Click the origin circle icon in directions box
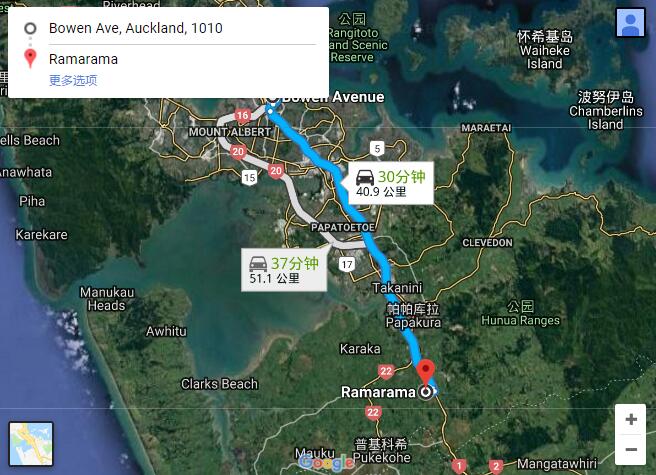 30,28
